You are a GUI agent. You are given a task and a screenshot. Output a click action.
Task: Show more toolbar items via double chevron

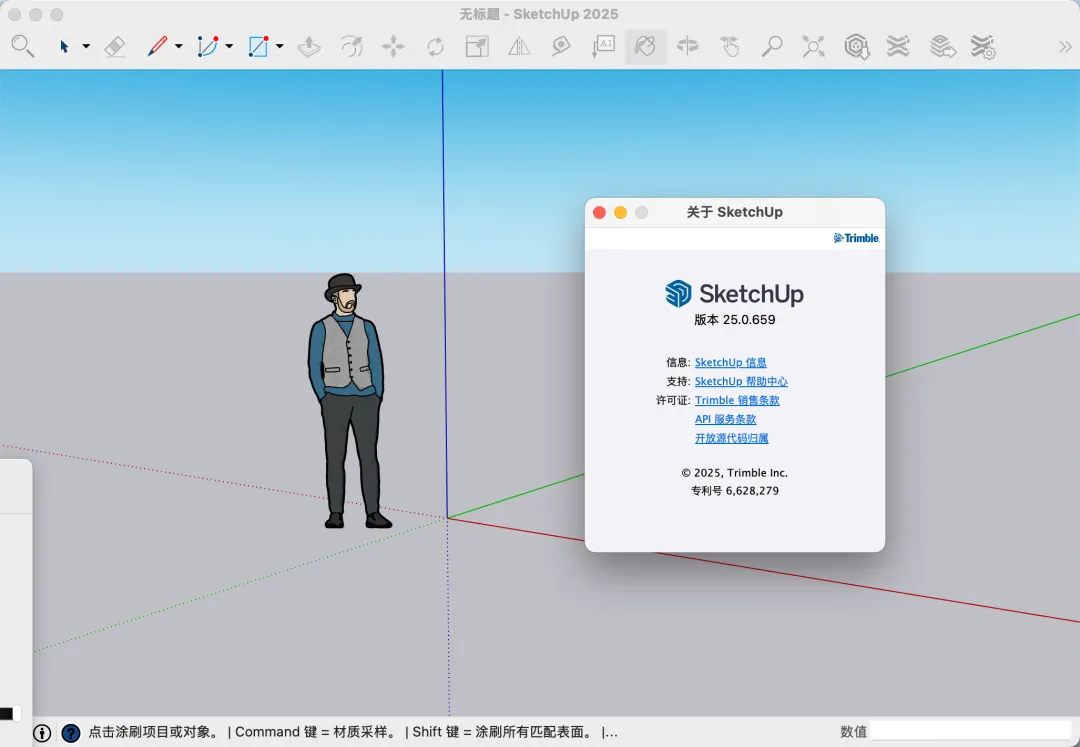(x=1065, y=47)
